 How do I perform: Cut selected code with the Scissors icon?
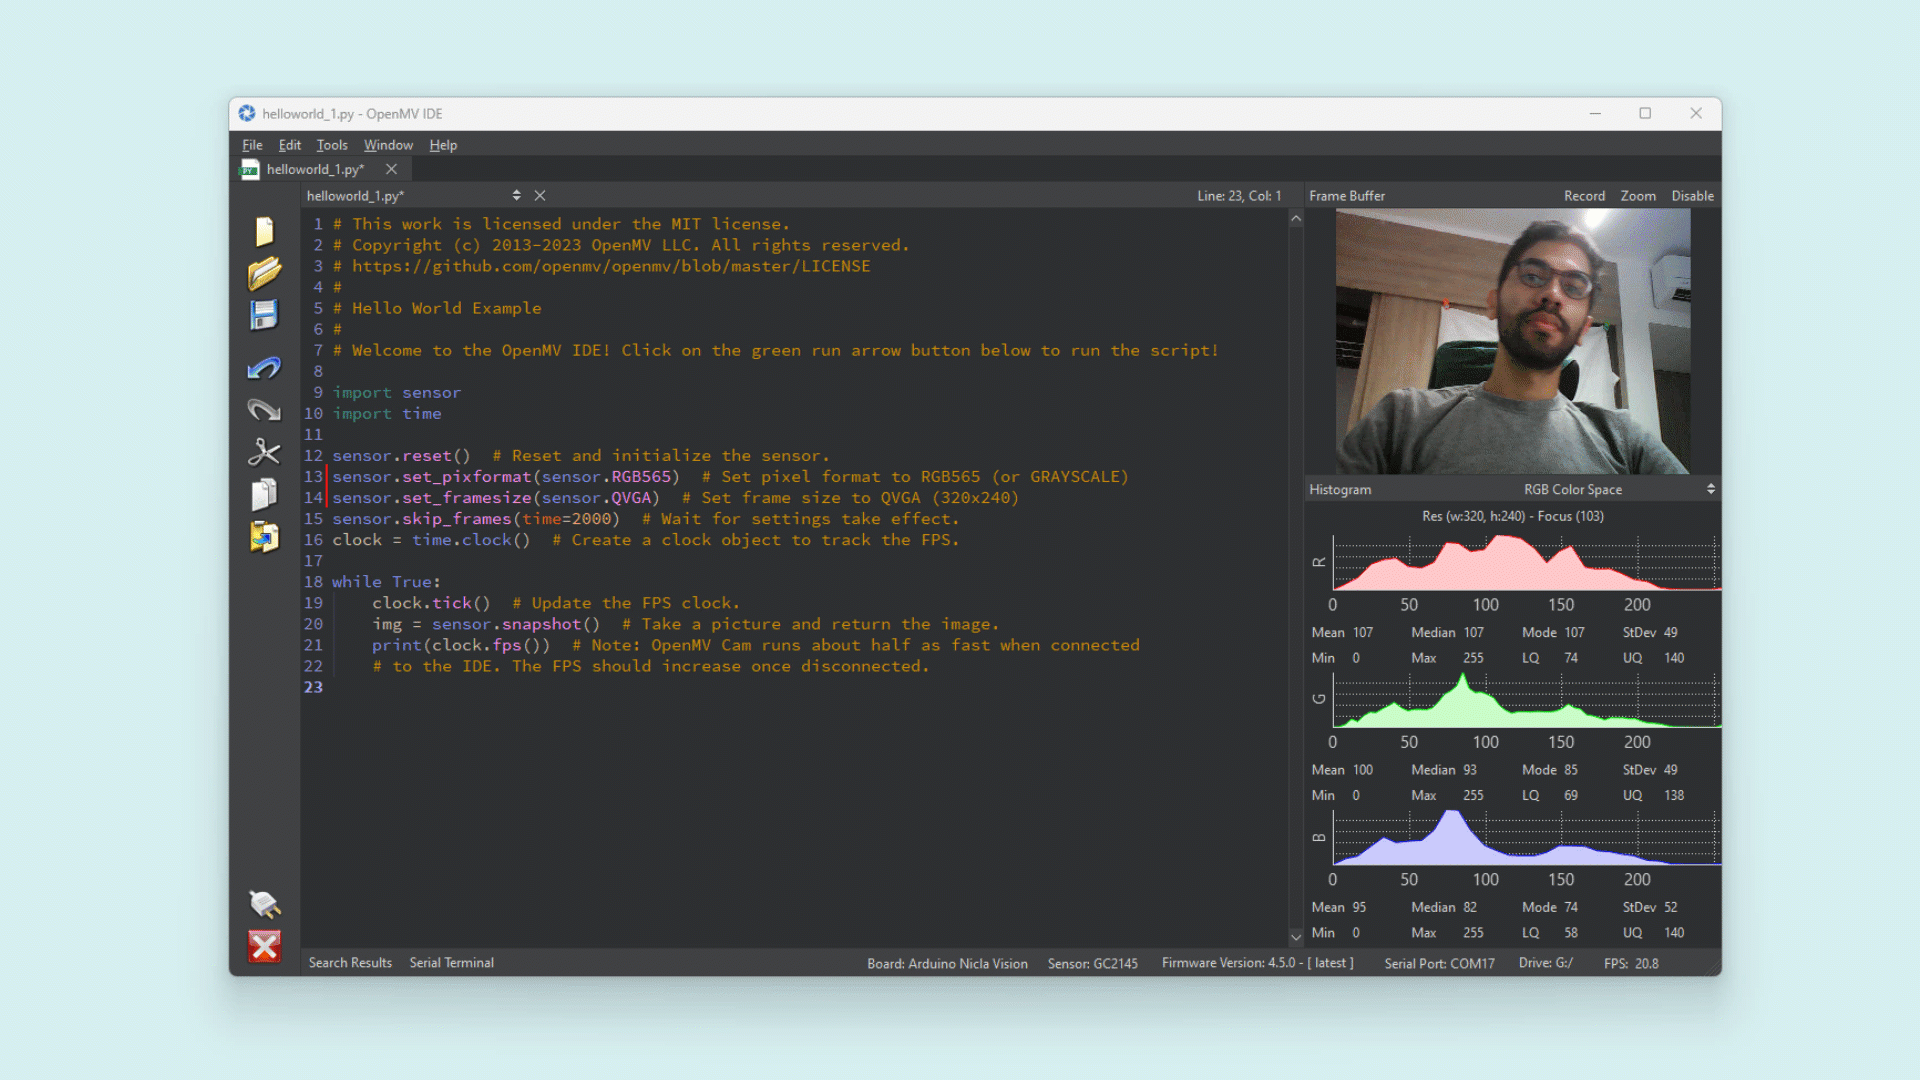click(x=263, y=452)
